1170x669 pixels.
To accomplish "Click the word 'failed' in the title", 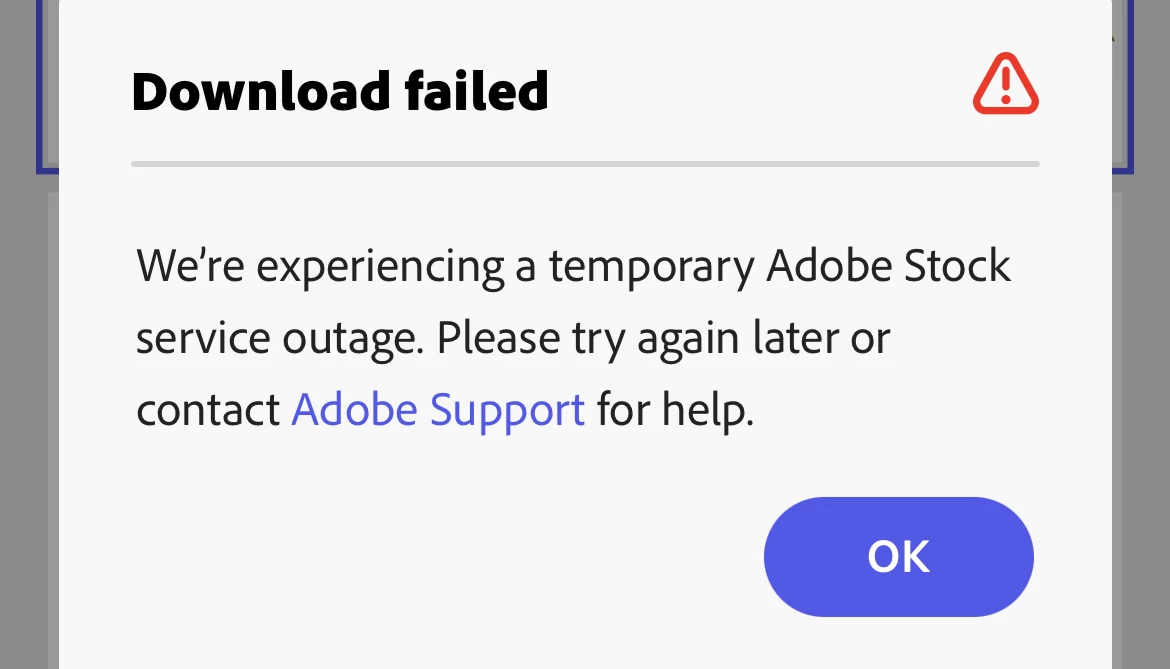I will tap(476, 91).
